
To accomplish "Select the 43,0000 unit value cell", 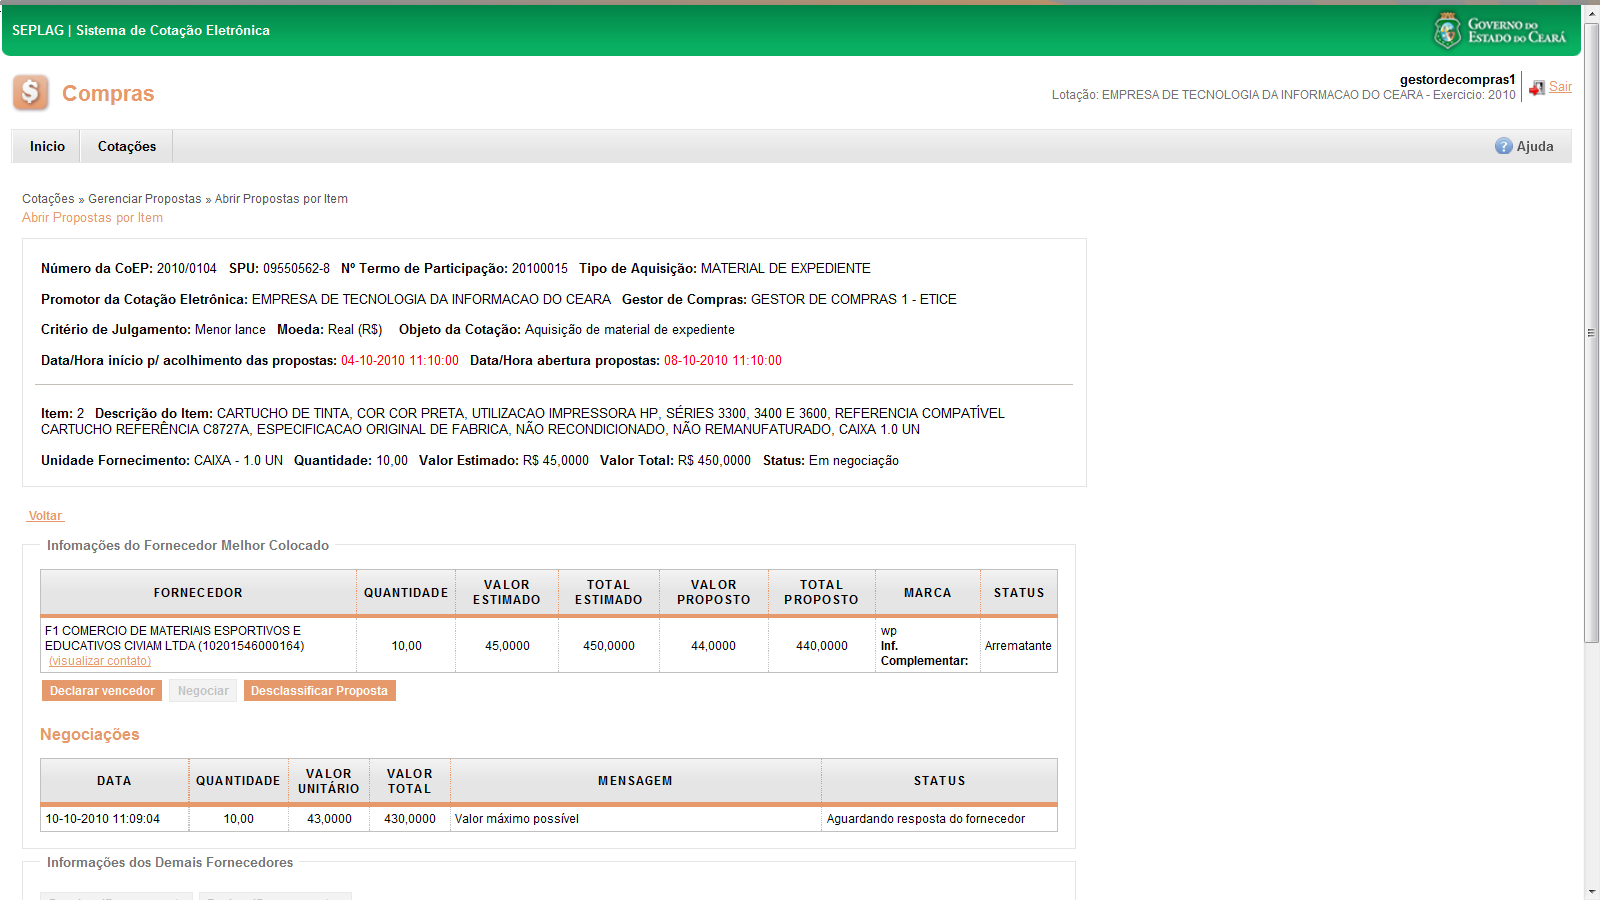I will 329,819.
